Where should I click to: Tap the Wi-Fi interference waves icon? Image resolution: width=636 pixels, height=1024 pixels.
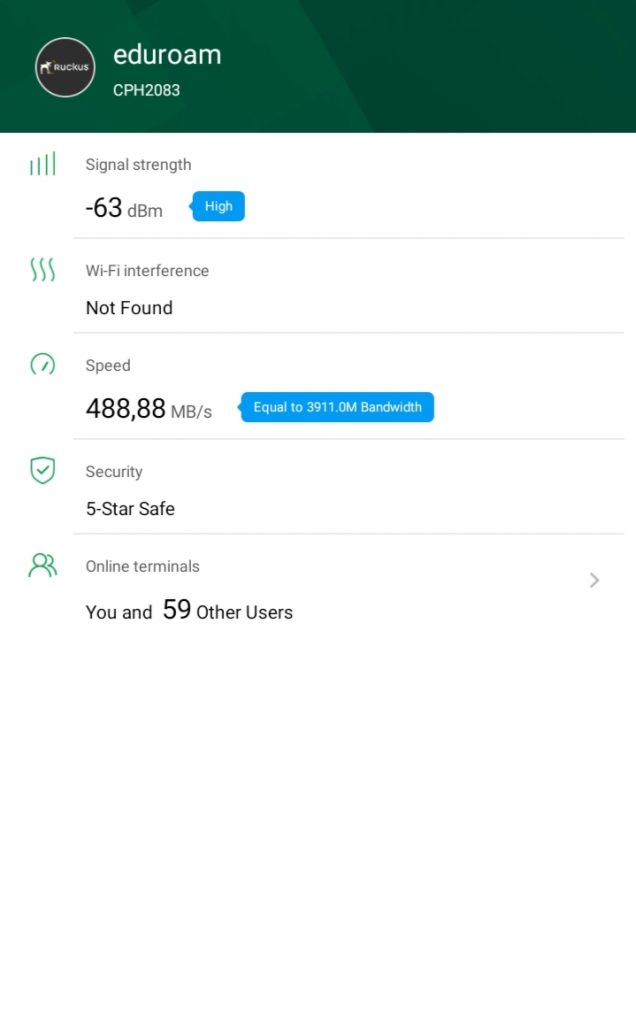click(x=42, y=269)
